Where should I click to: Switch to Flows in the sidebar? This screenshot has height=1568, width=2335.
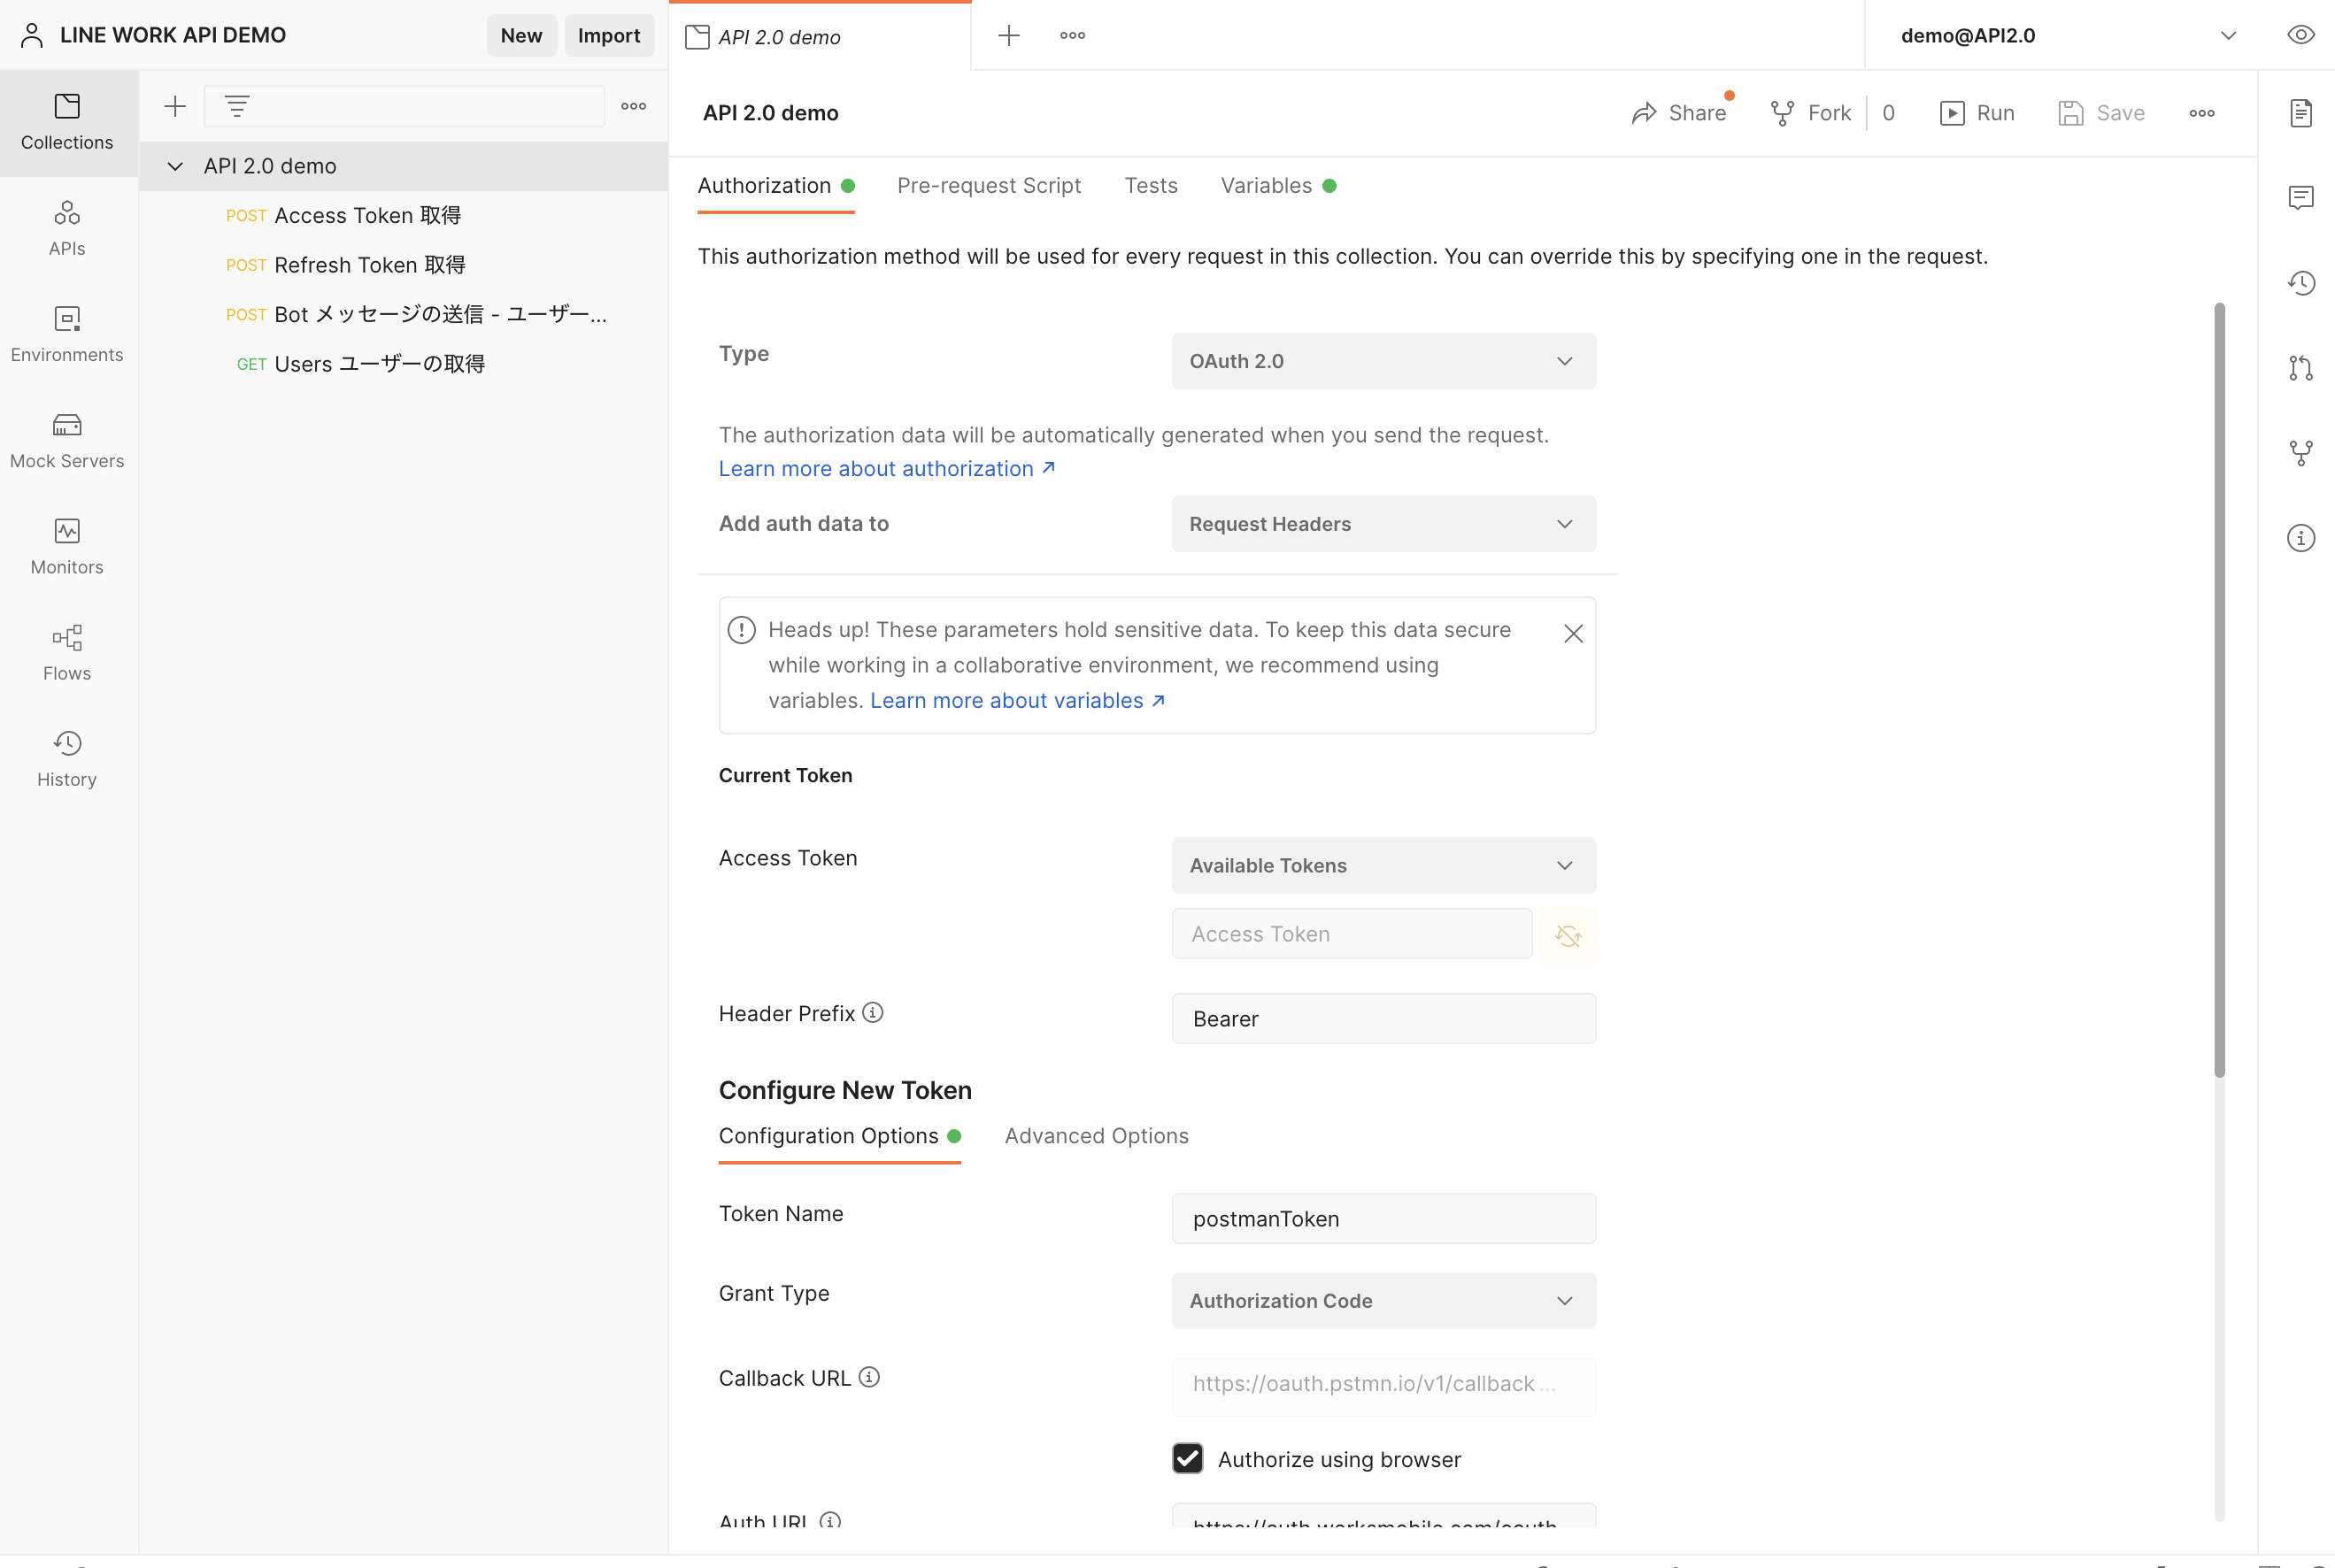point(67,652)
